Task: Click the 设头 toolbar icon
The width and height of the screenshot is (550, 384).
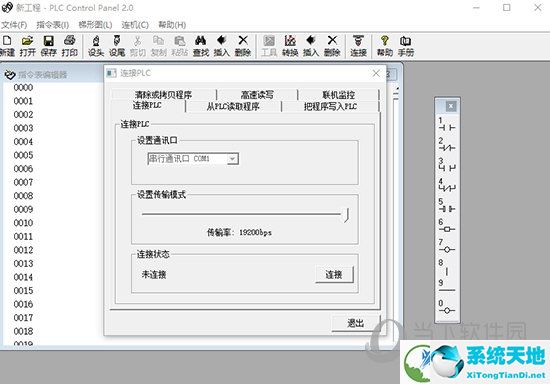Action: tap(96, 46)
